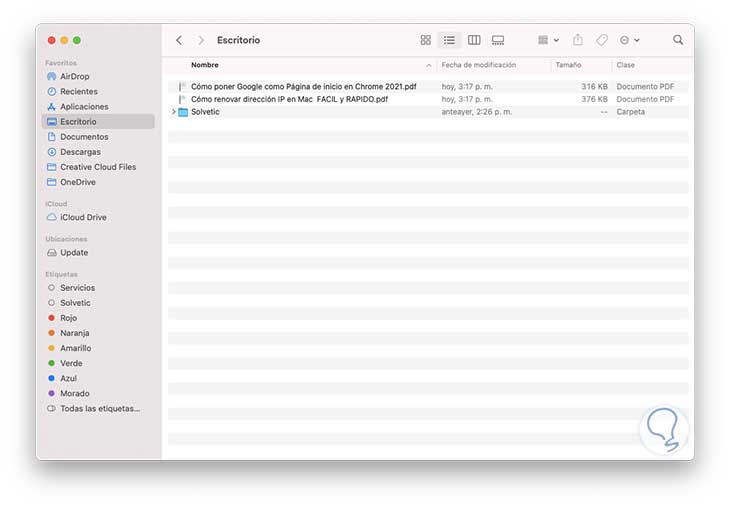Show Todas las etiquetas…
This screenshot has height=507, width=730.
point(98,408)
